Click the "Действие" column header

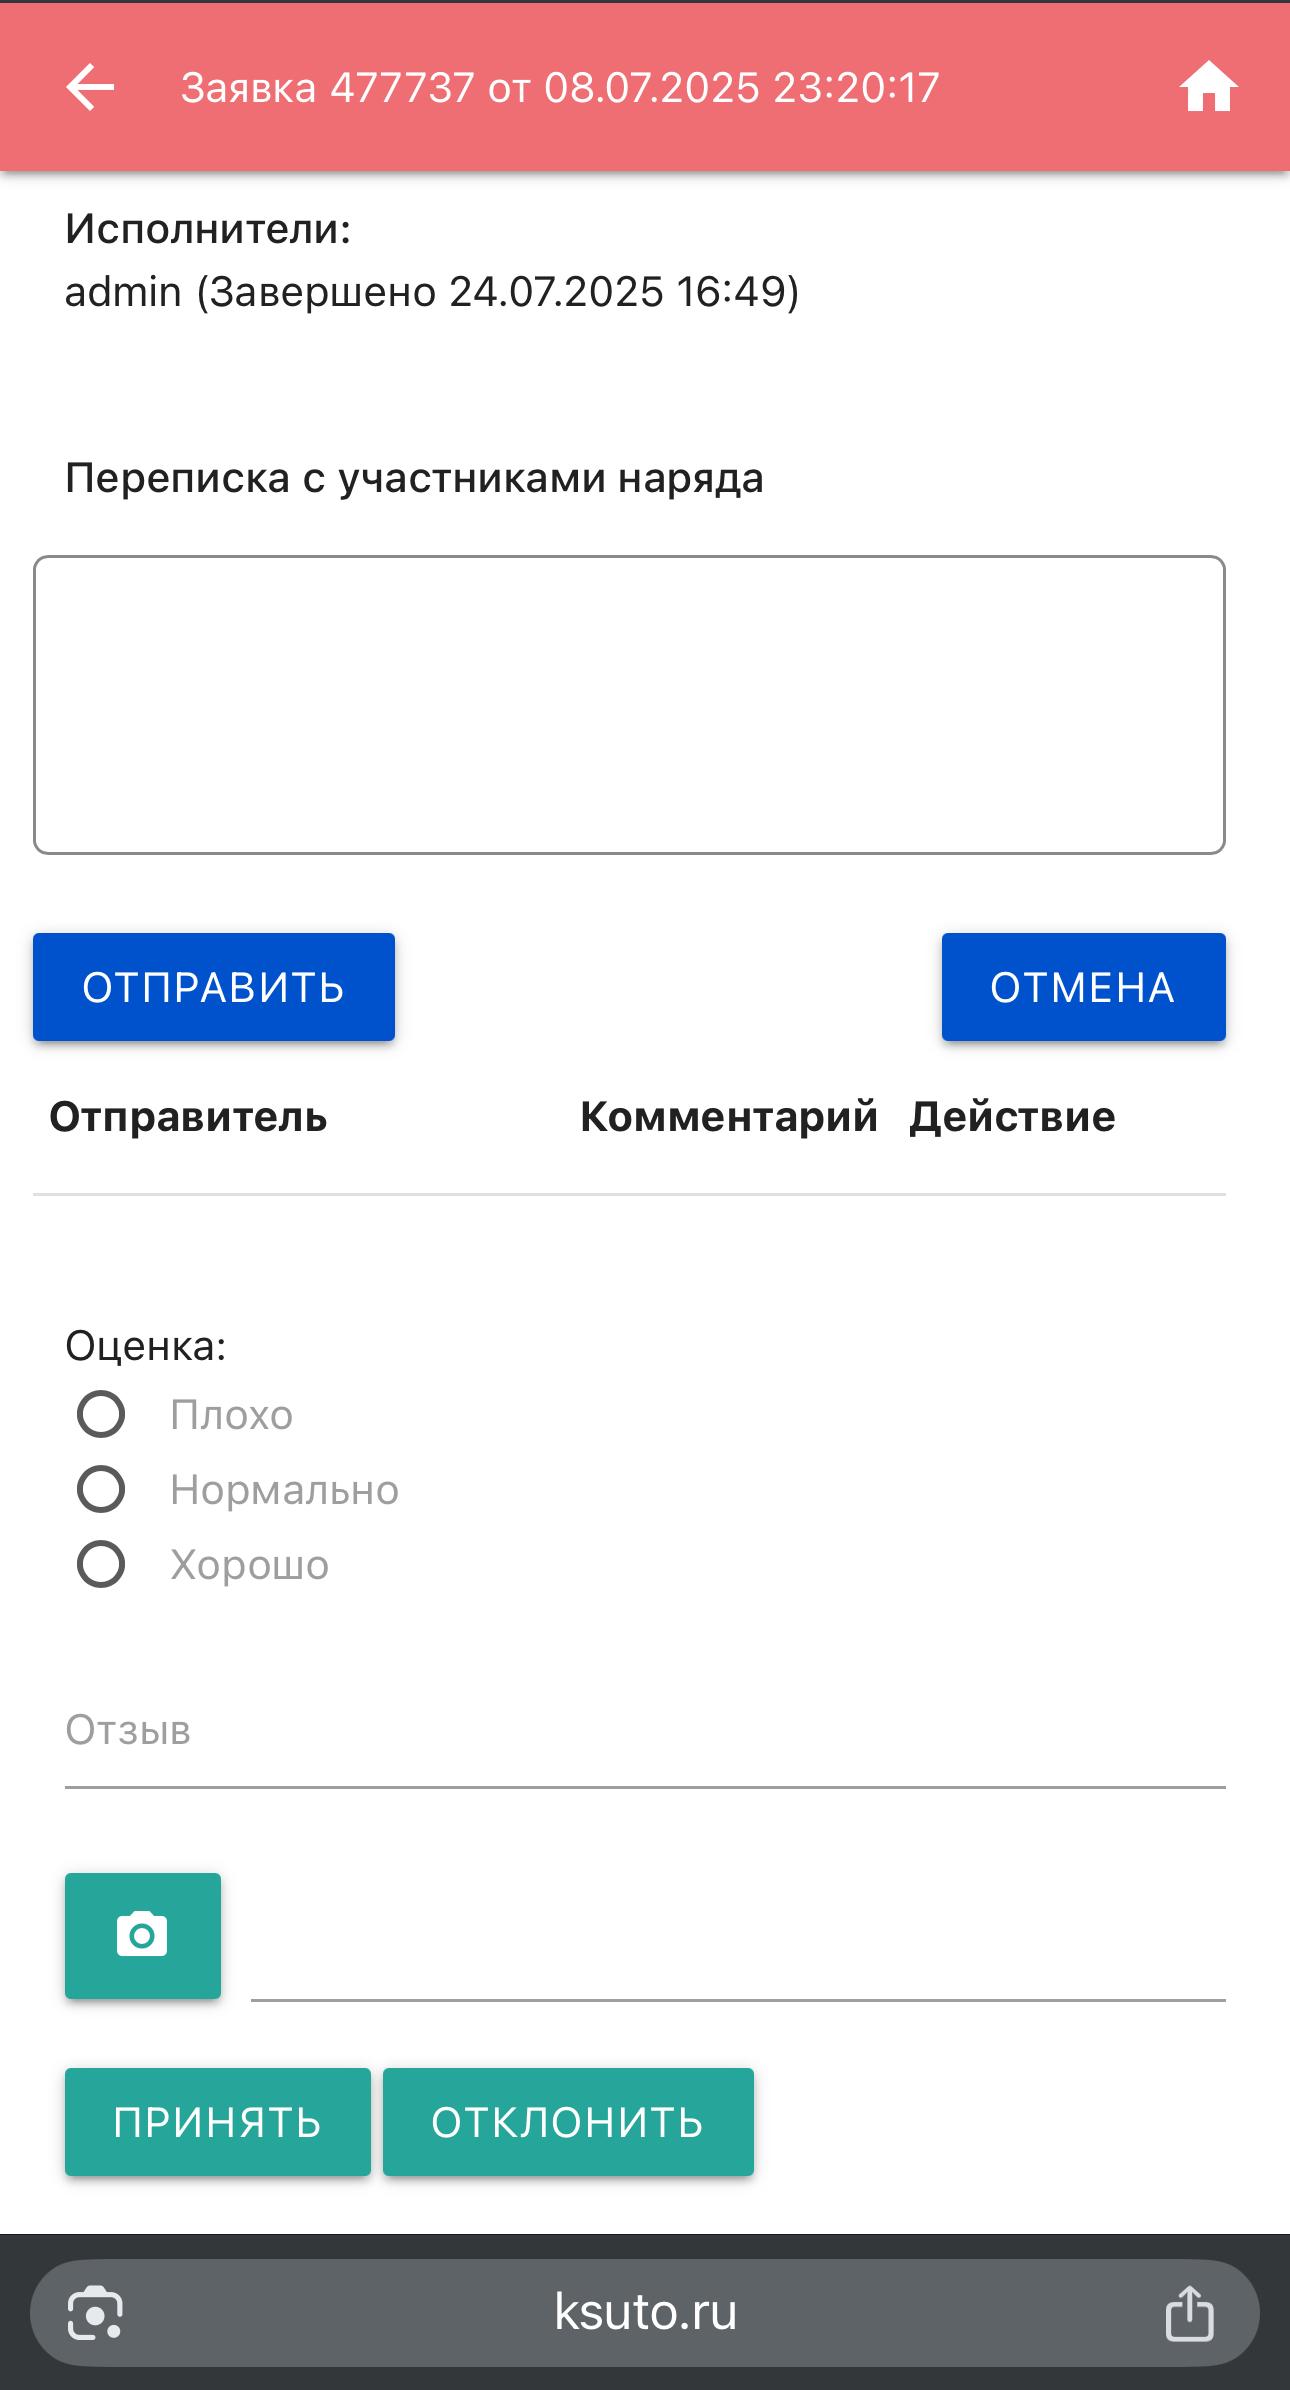(1012, 1117)
